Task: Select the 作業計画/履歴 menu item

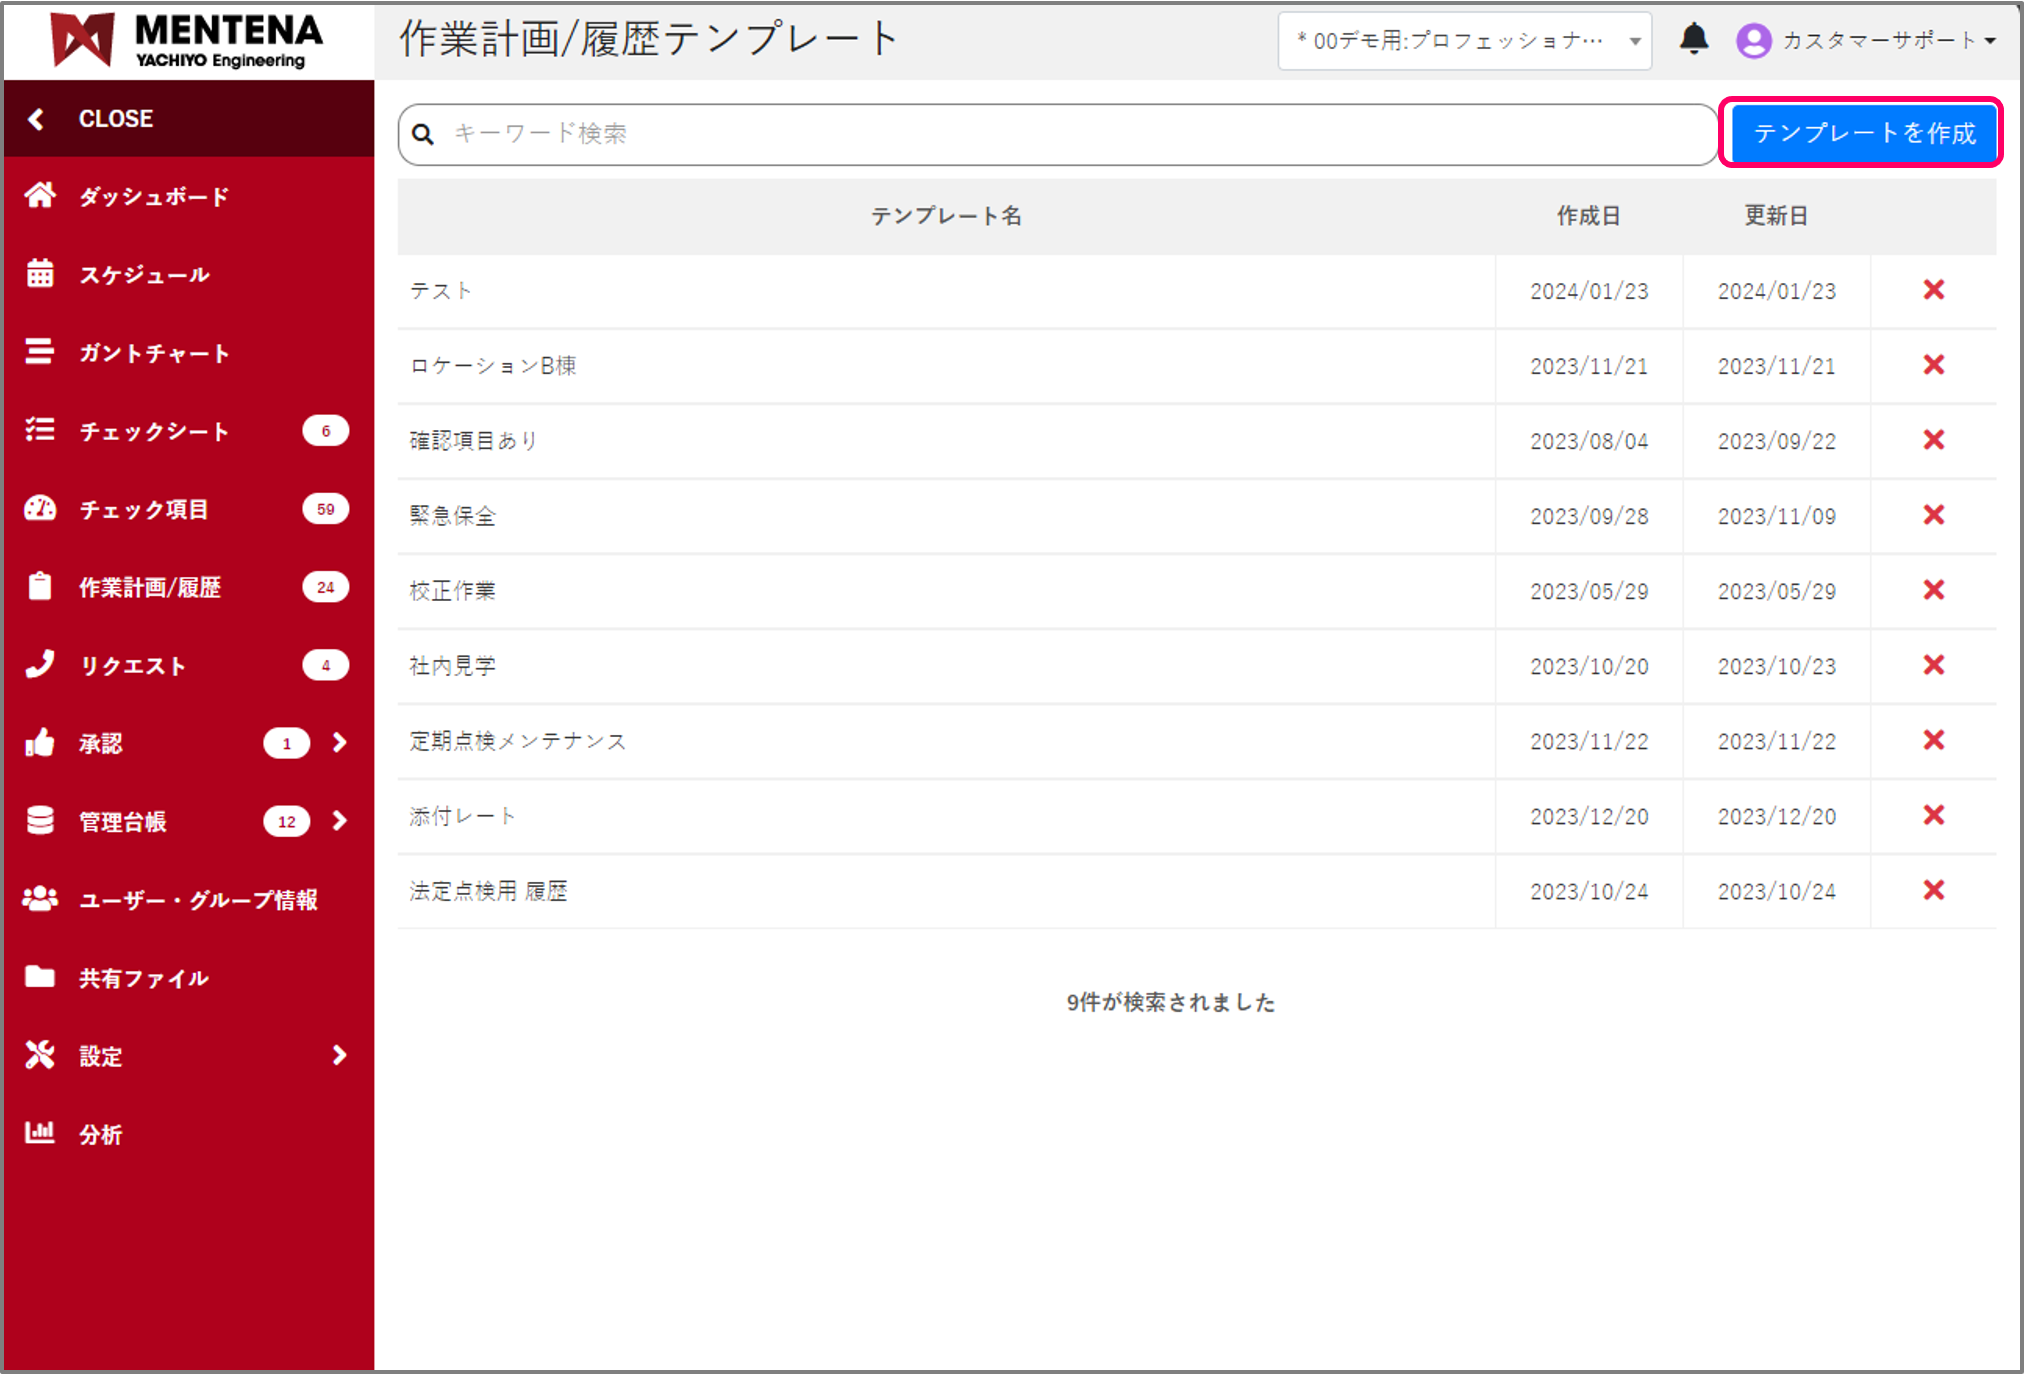Action: pyautogui.click(x=150, y=587)
